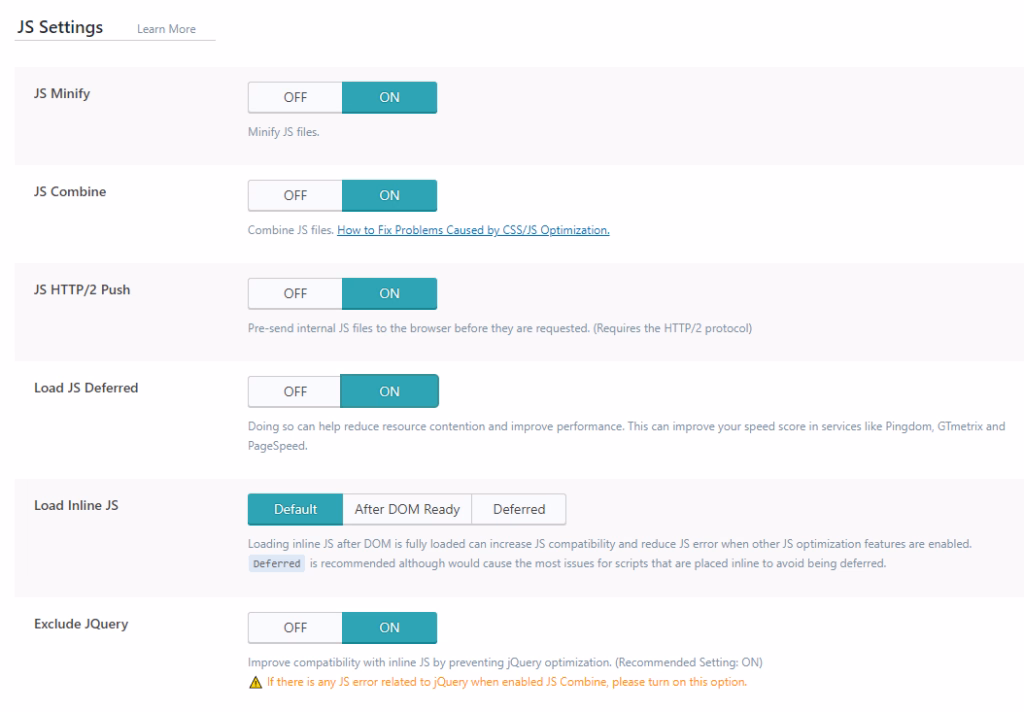Image resolution: width=1024 pixels, height=712 pixels.
Task: Click the Load Inline JS label
Action: tap(76, 506)
